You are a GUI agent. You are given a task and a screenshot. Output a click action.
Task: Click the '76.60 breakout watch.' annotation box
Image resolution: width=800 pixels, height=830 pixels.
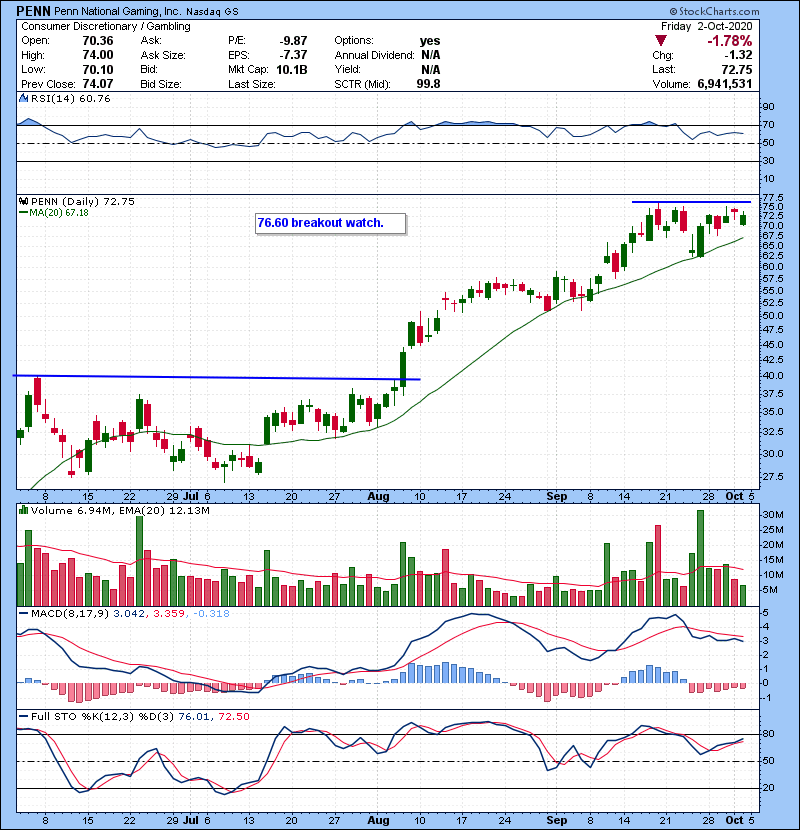coord(330,223)
